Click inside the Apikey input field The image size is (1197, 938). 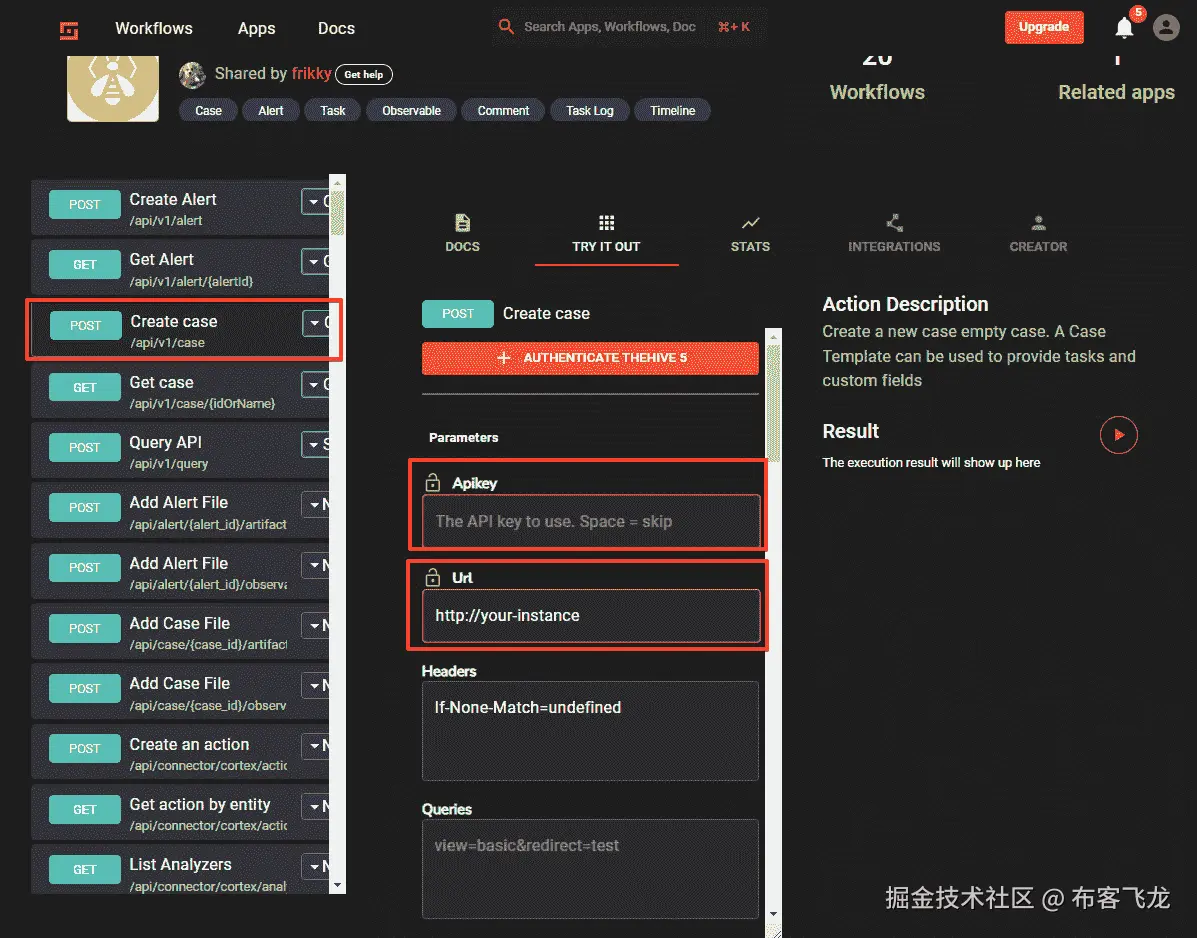(x=589, y=520)
